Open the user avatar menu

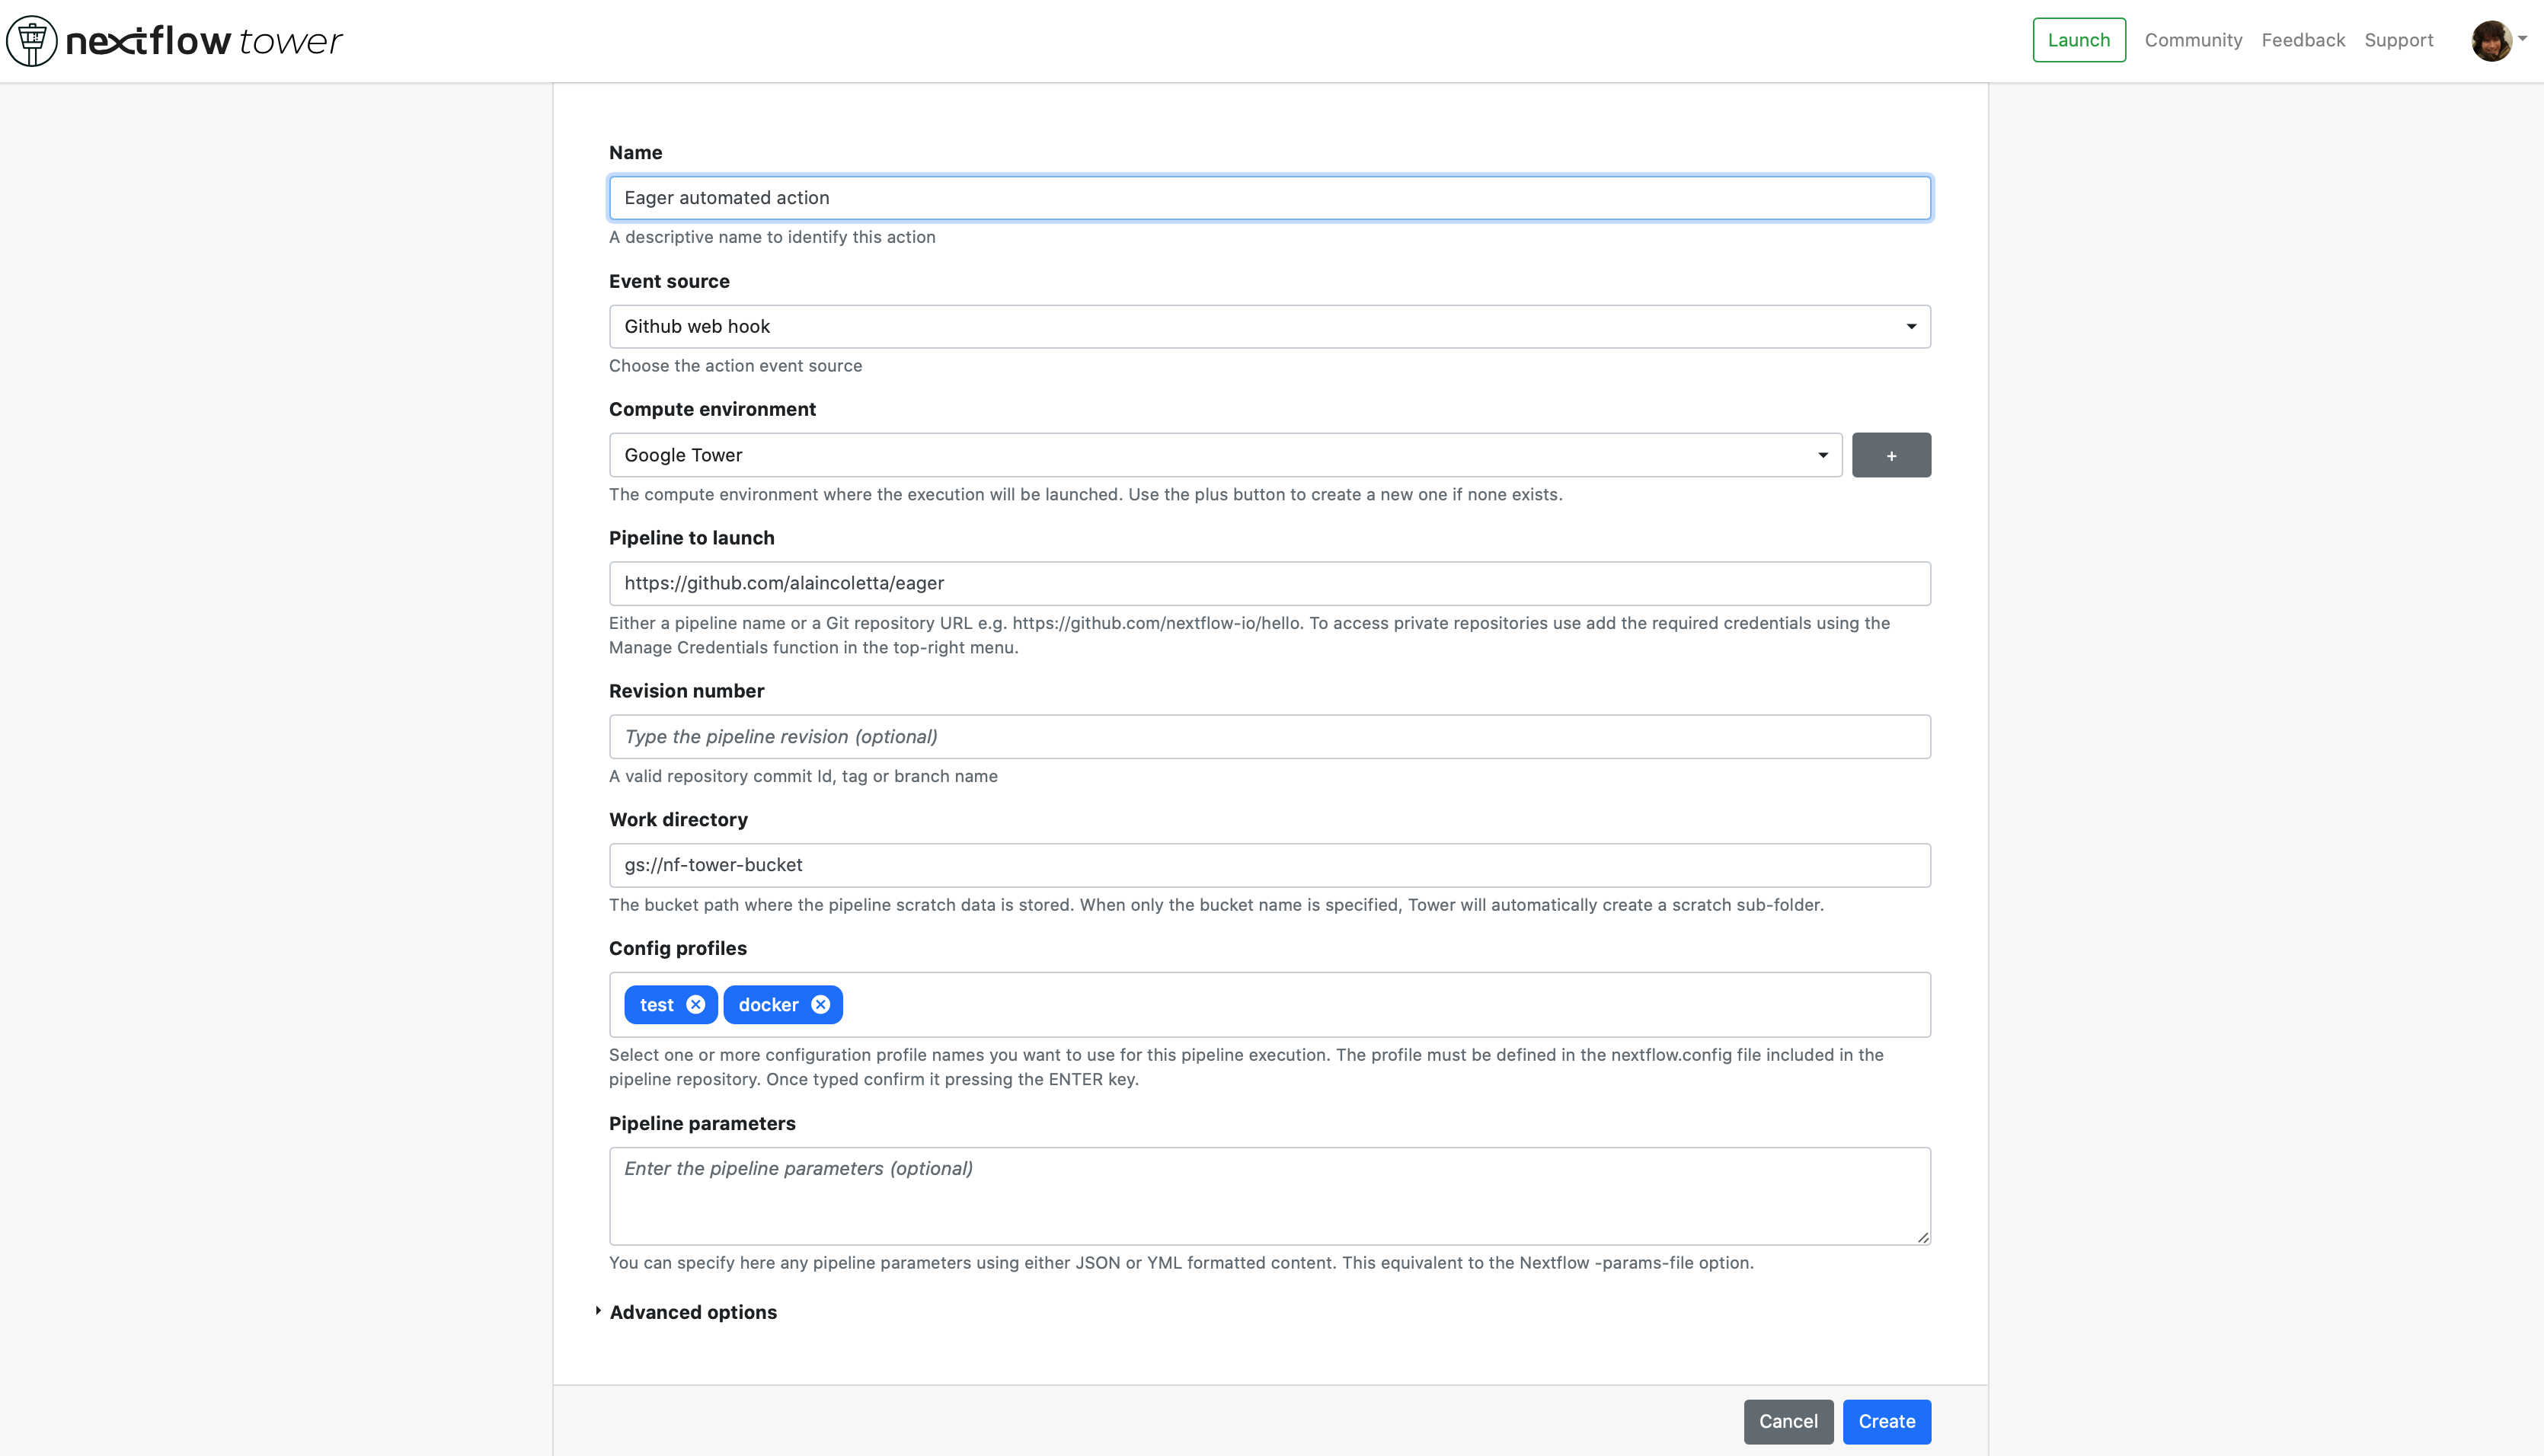click(x=2491, y=41)
